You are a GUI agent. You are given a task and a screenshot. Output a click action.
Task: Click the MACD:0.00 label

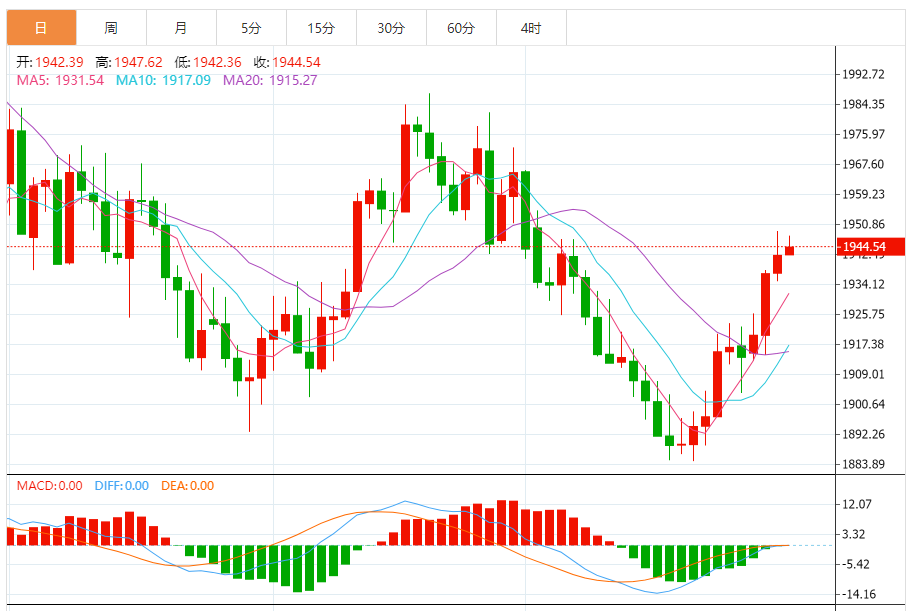pyautogui.click(x=49, y=486)
